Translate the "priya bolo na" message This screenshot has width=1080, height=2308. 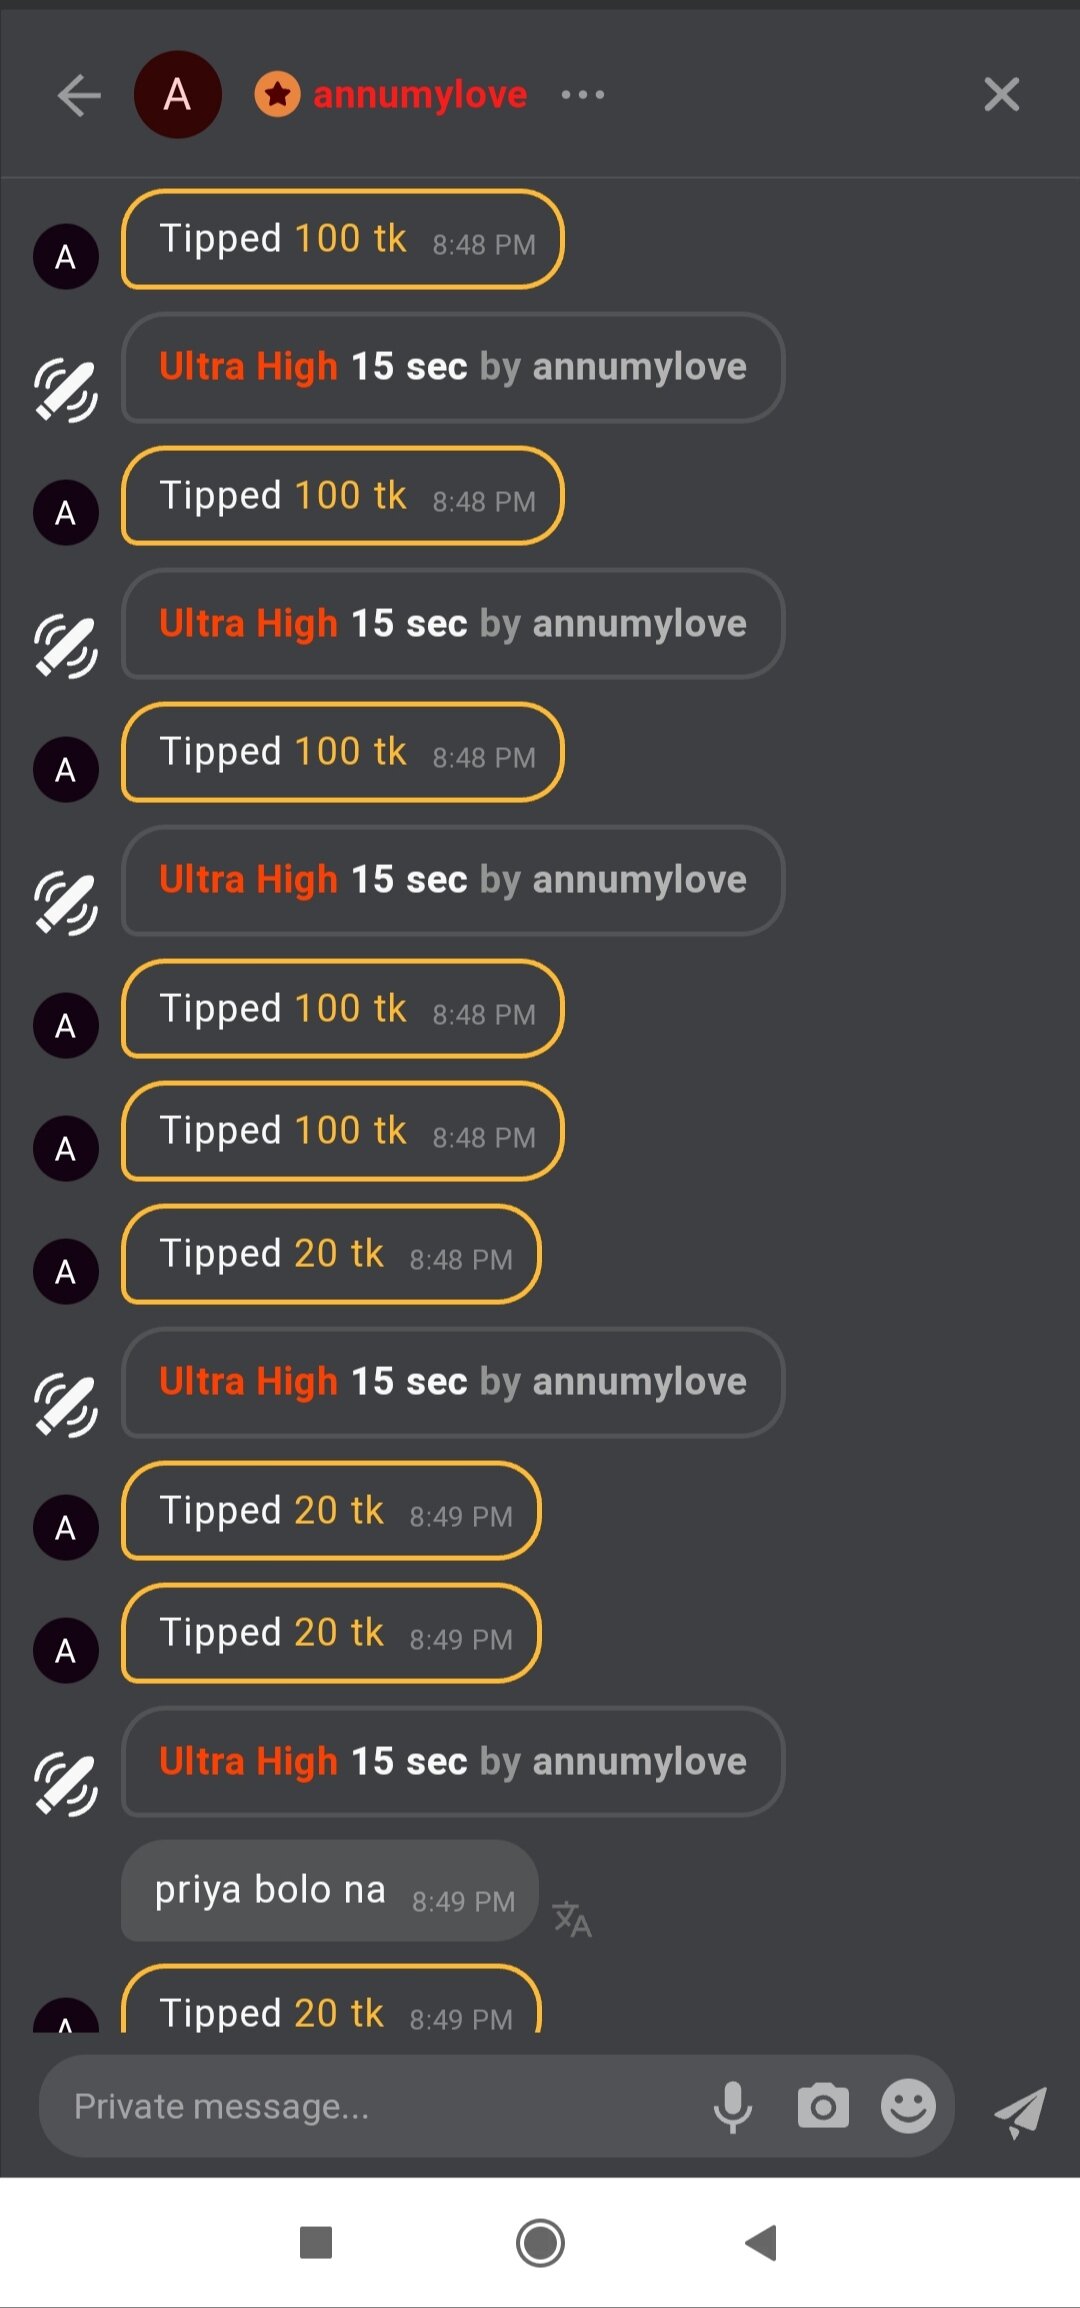click(x=572, y=1918)
